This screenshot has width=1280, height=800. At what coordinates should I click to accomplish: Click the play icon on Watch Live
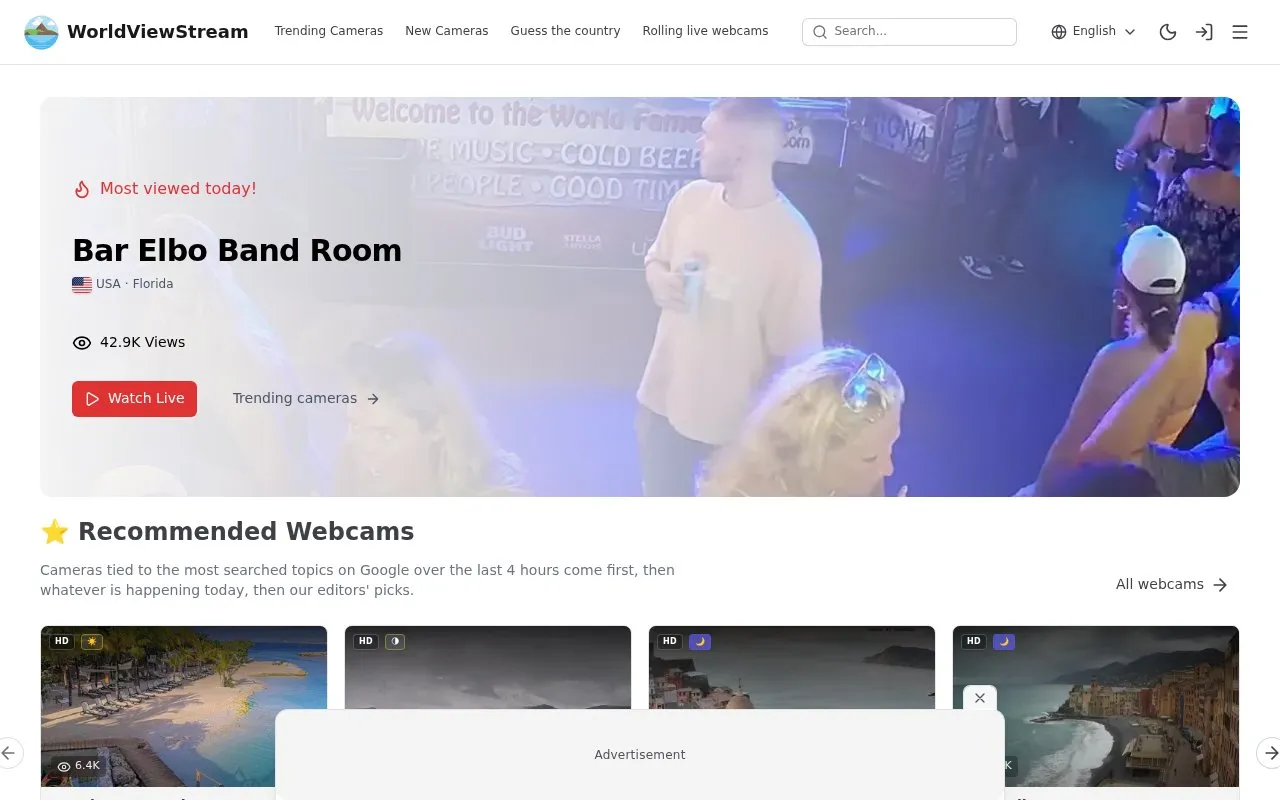92,399
